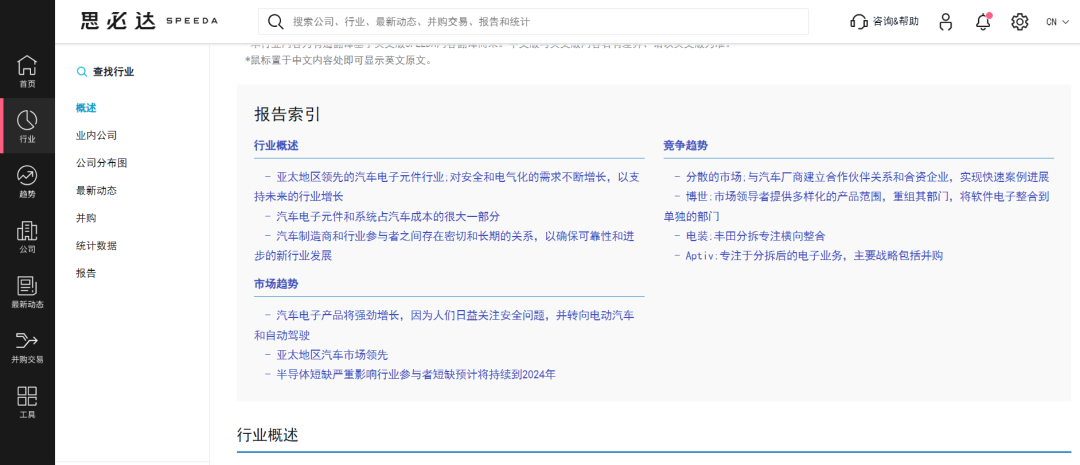The image size is (1080, 465).
Task: View notifications via the bell icon
Action: click(x=983, y=21)
